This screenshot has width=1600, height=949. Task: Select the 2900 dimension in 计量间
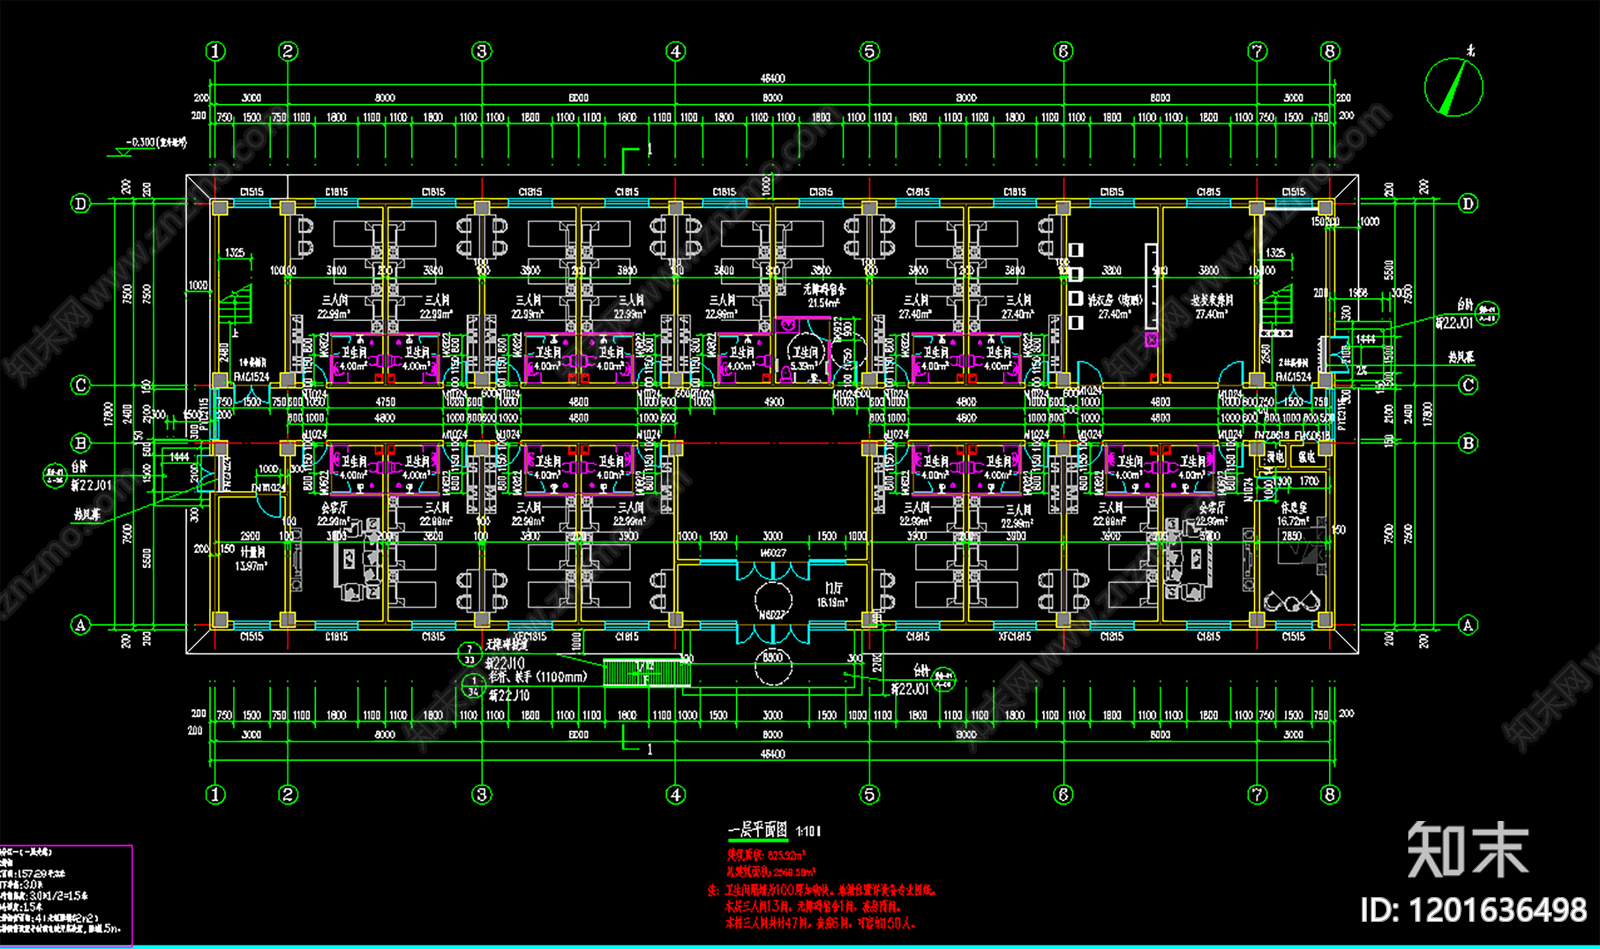250,536
